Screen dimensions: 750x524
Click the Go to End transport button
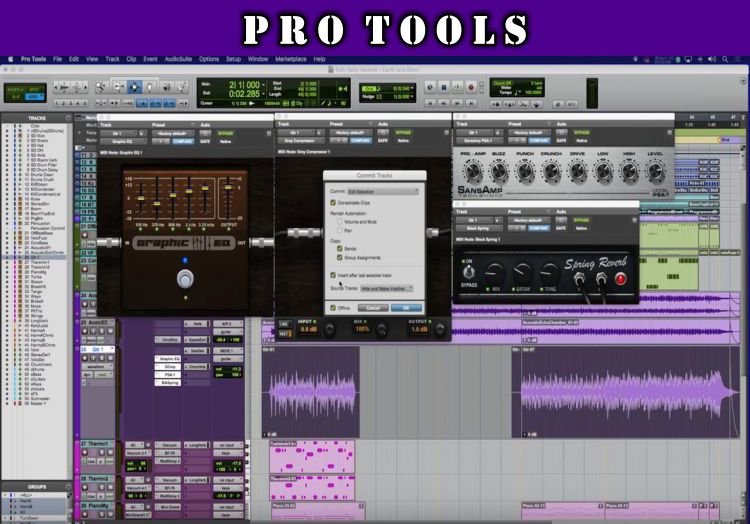(x=471, y=103)
